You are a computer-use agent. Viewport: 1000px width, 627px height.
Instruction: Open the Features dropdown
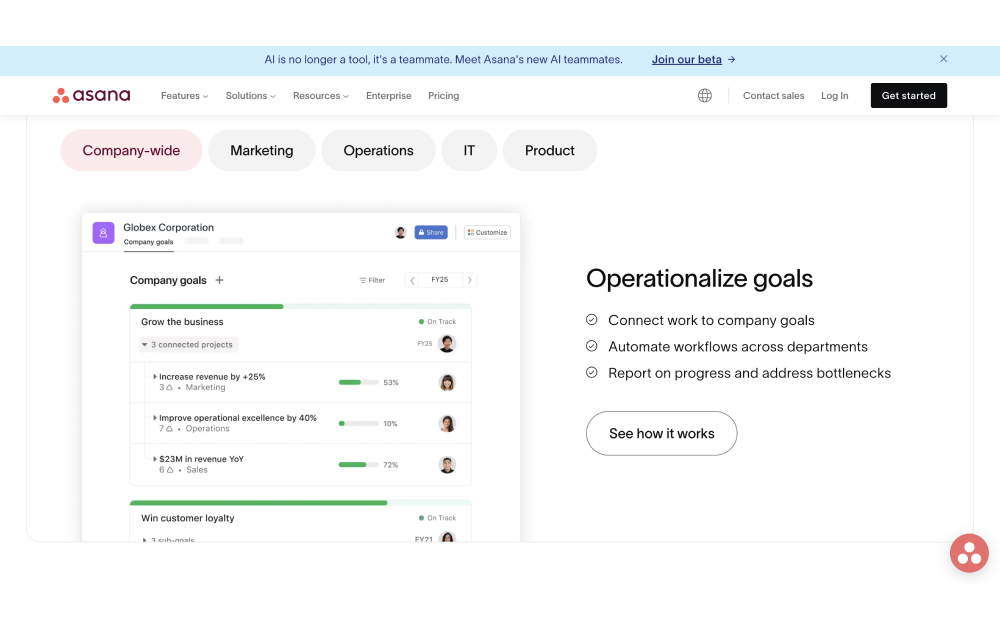[184, 95]
